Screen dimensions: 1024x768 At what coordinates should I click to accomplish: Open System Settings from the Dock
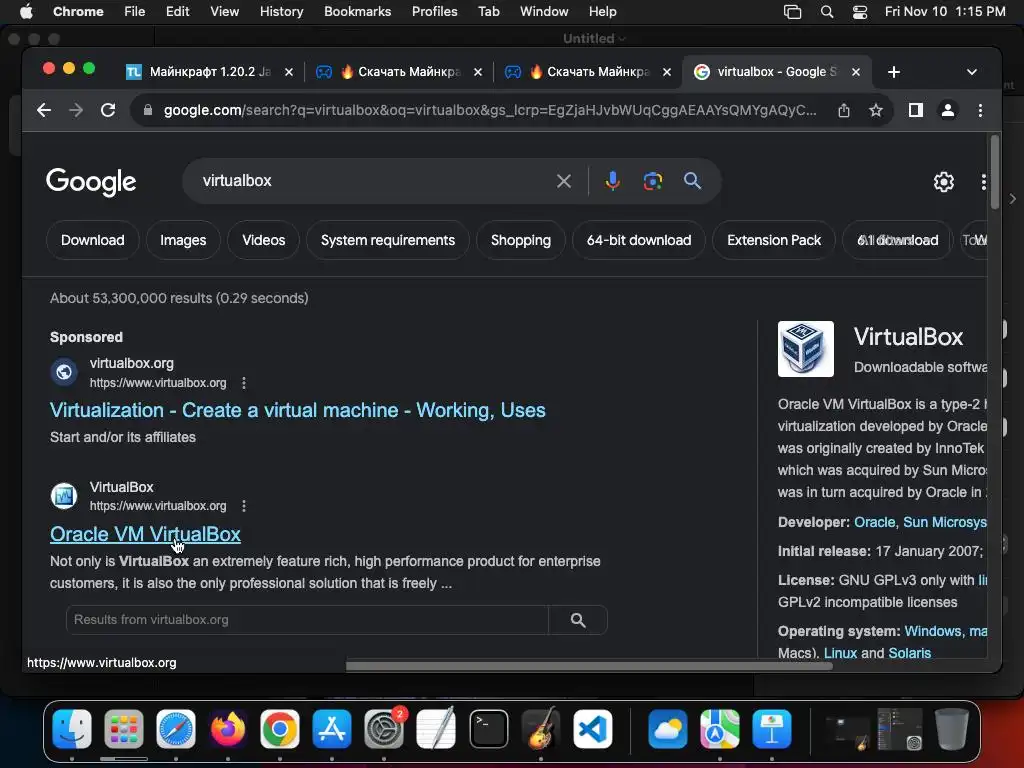coord(384,729)
